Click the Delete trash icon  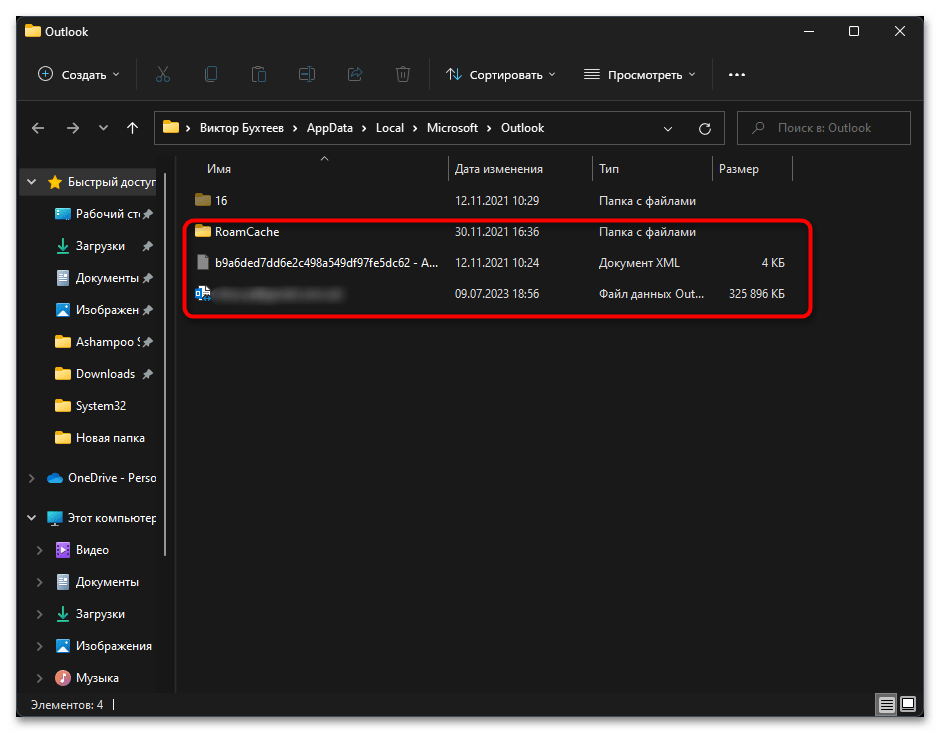click(x=403, y=75)
